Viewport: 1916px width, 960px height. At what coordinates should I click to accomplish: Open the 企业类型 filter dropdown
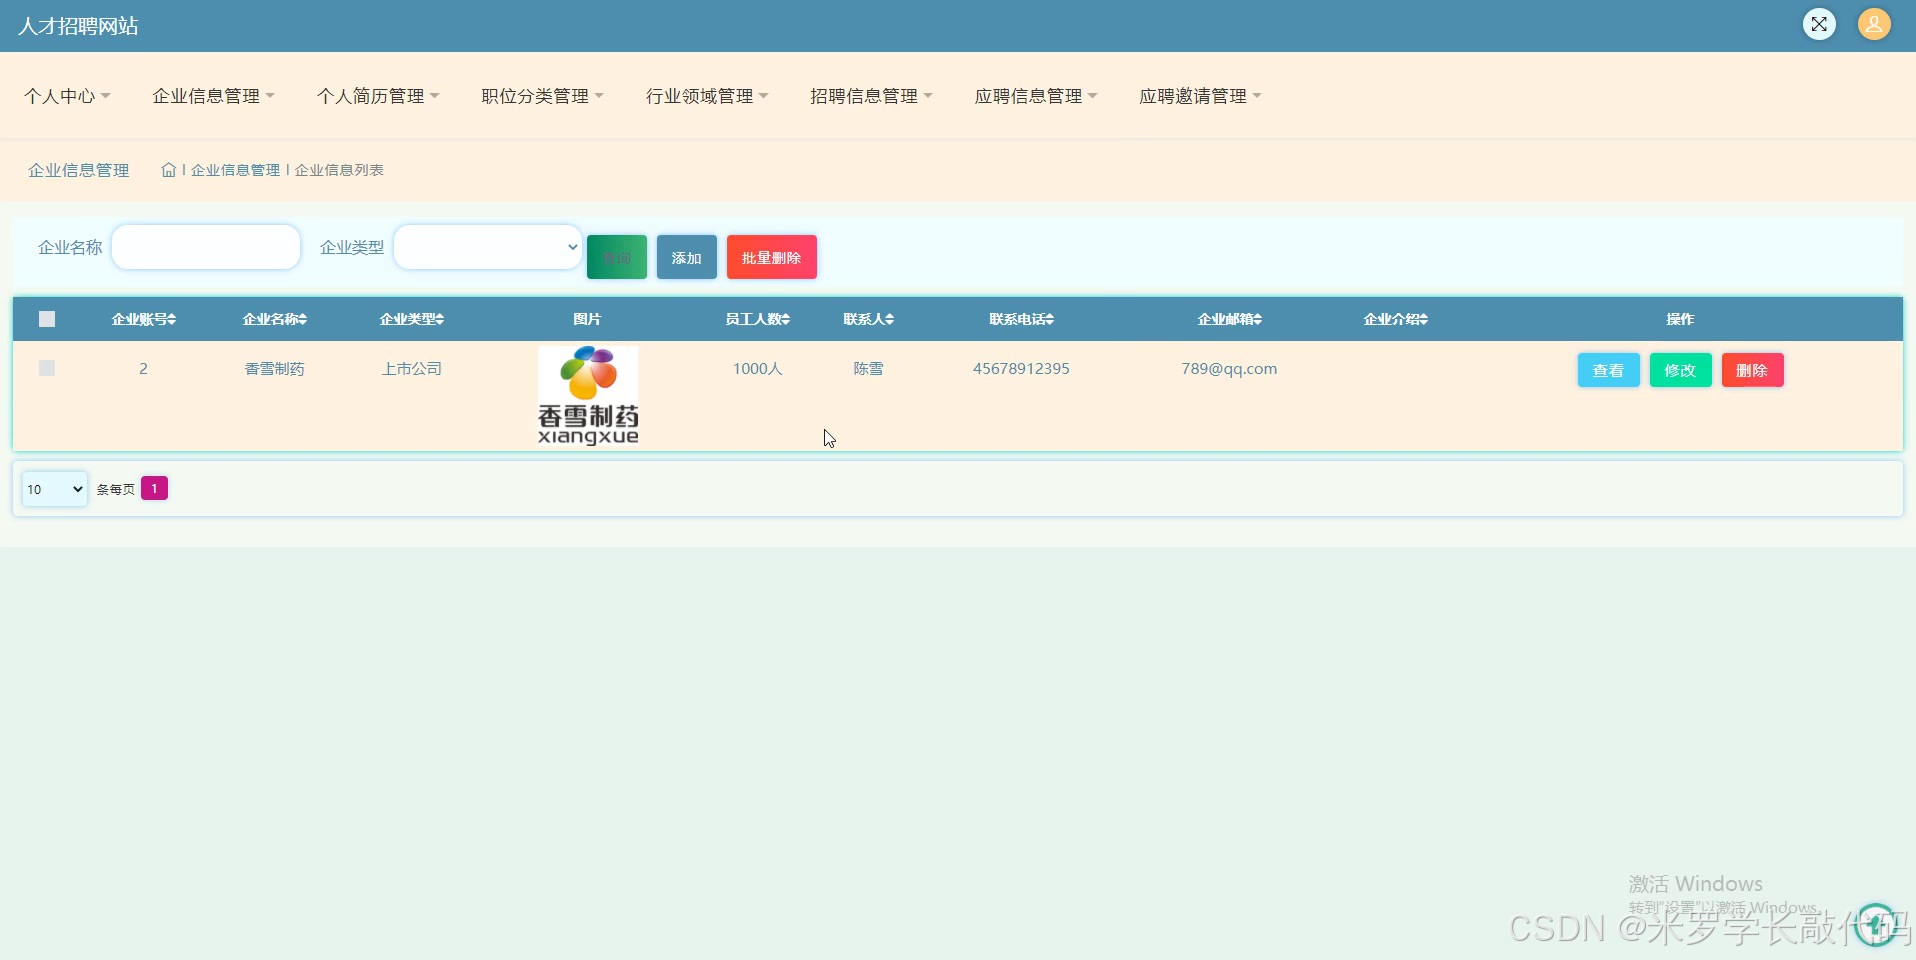tap(488, 247)
